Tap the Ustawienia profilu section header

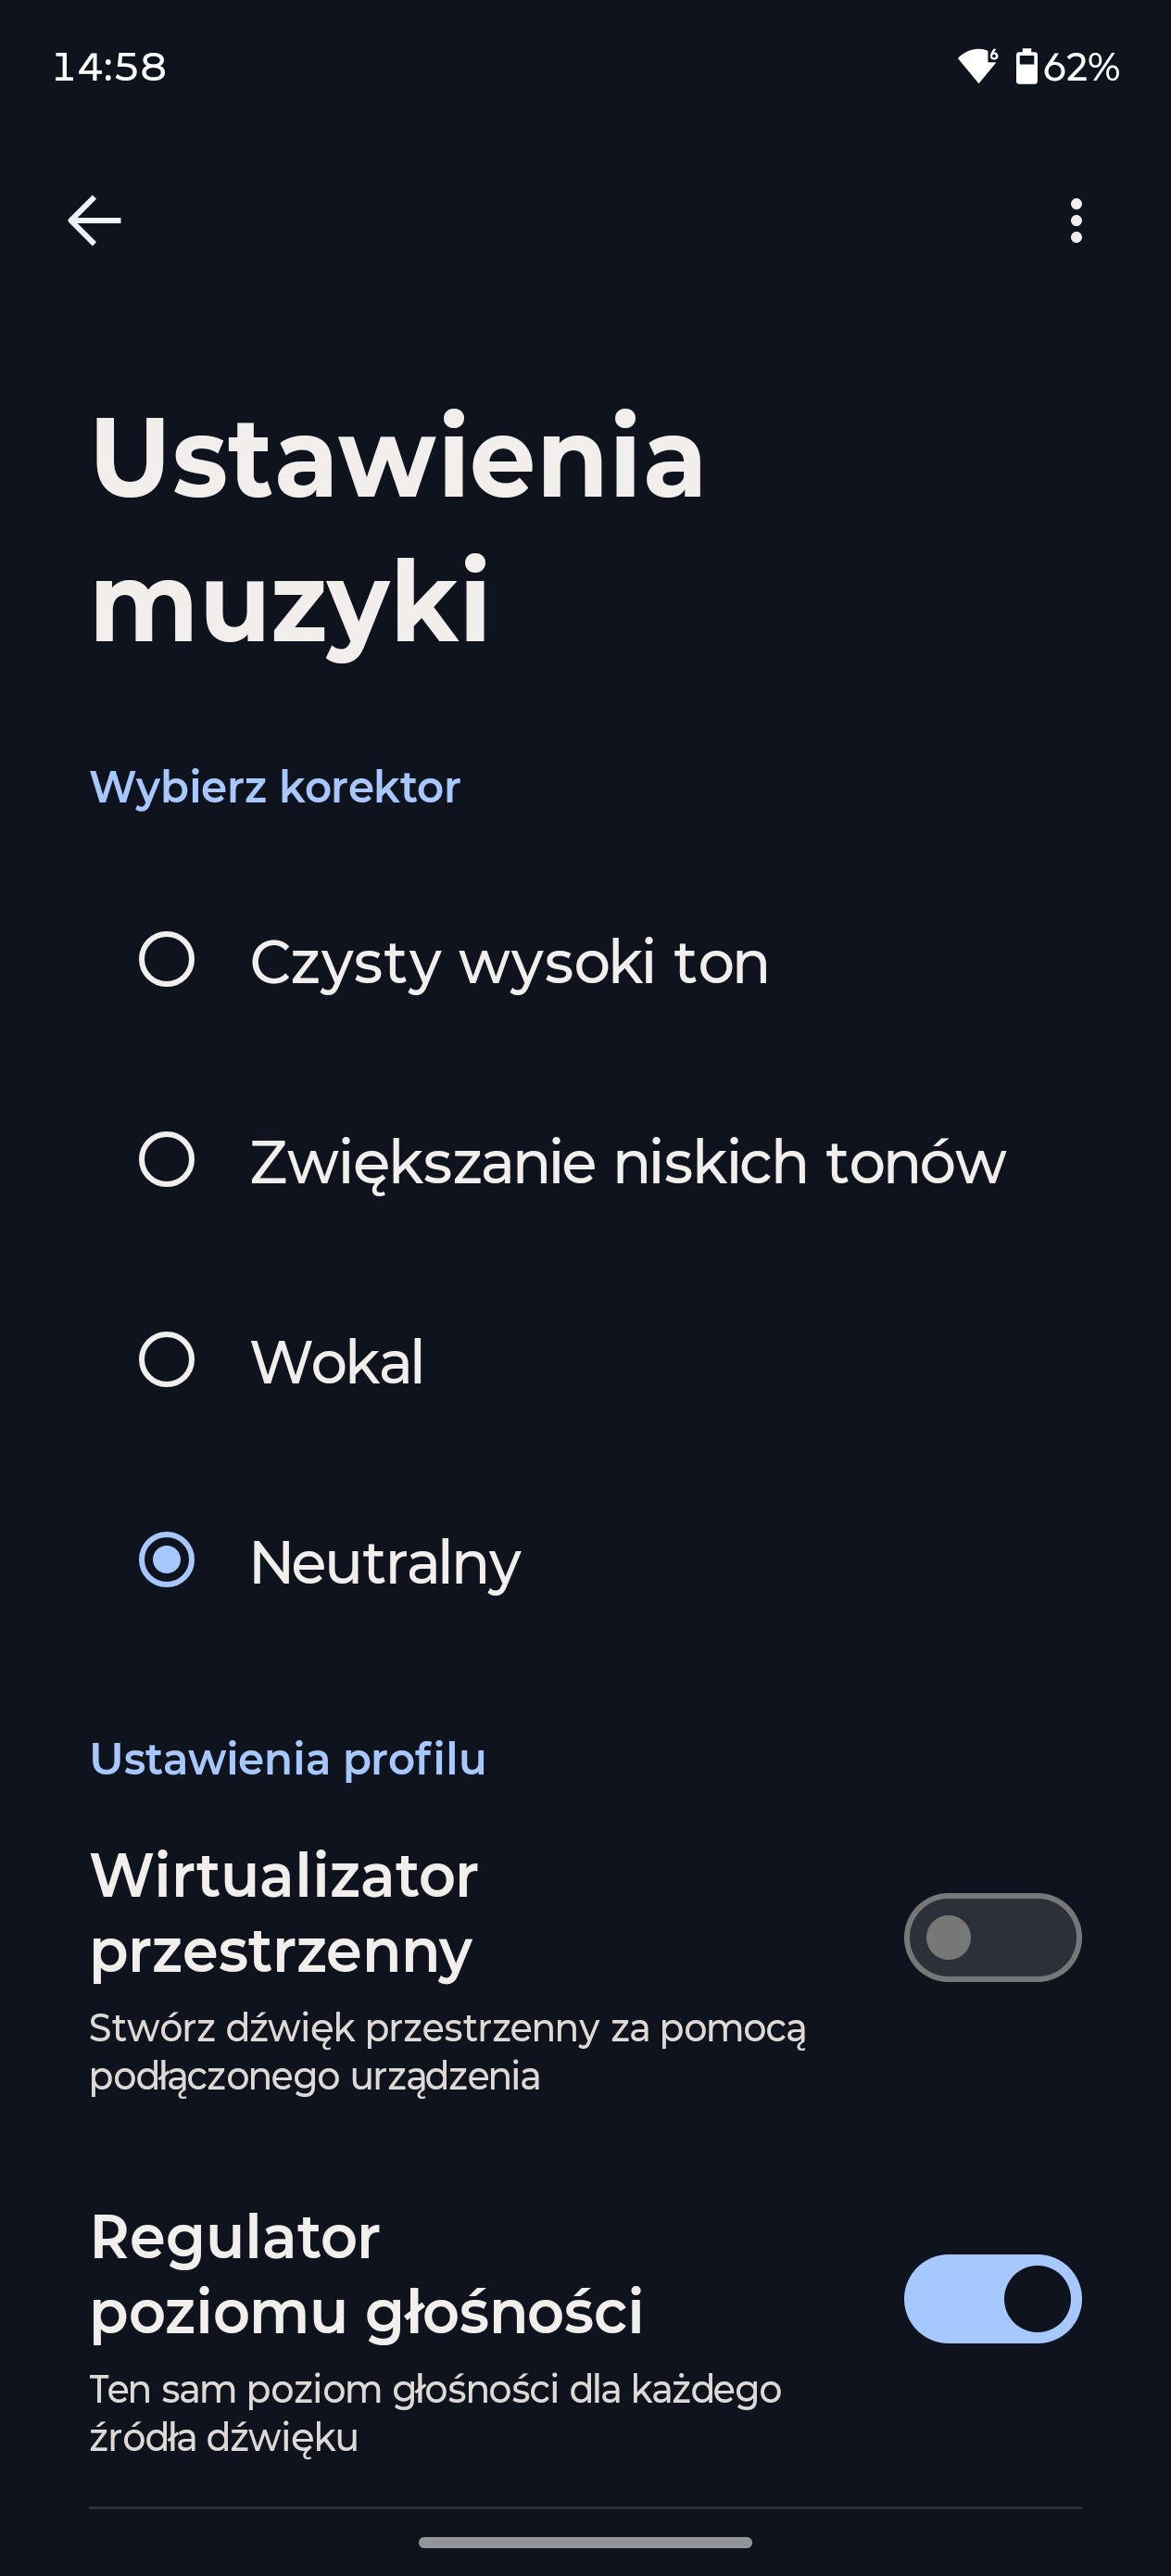tap(288, 1759)
